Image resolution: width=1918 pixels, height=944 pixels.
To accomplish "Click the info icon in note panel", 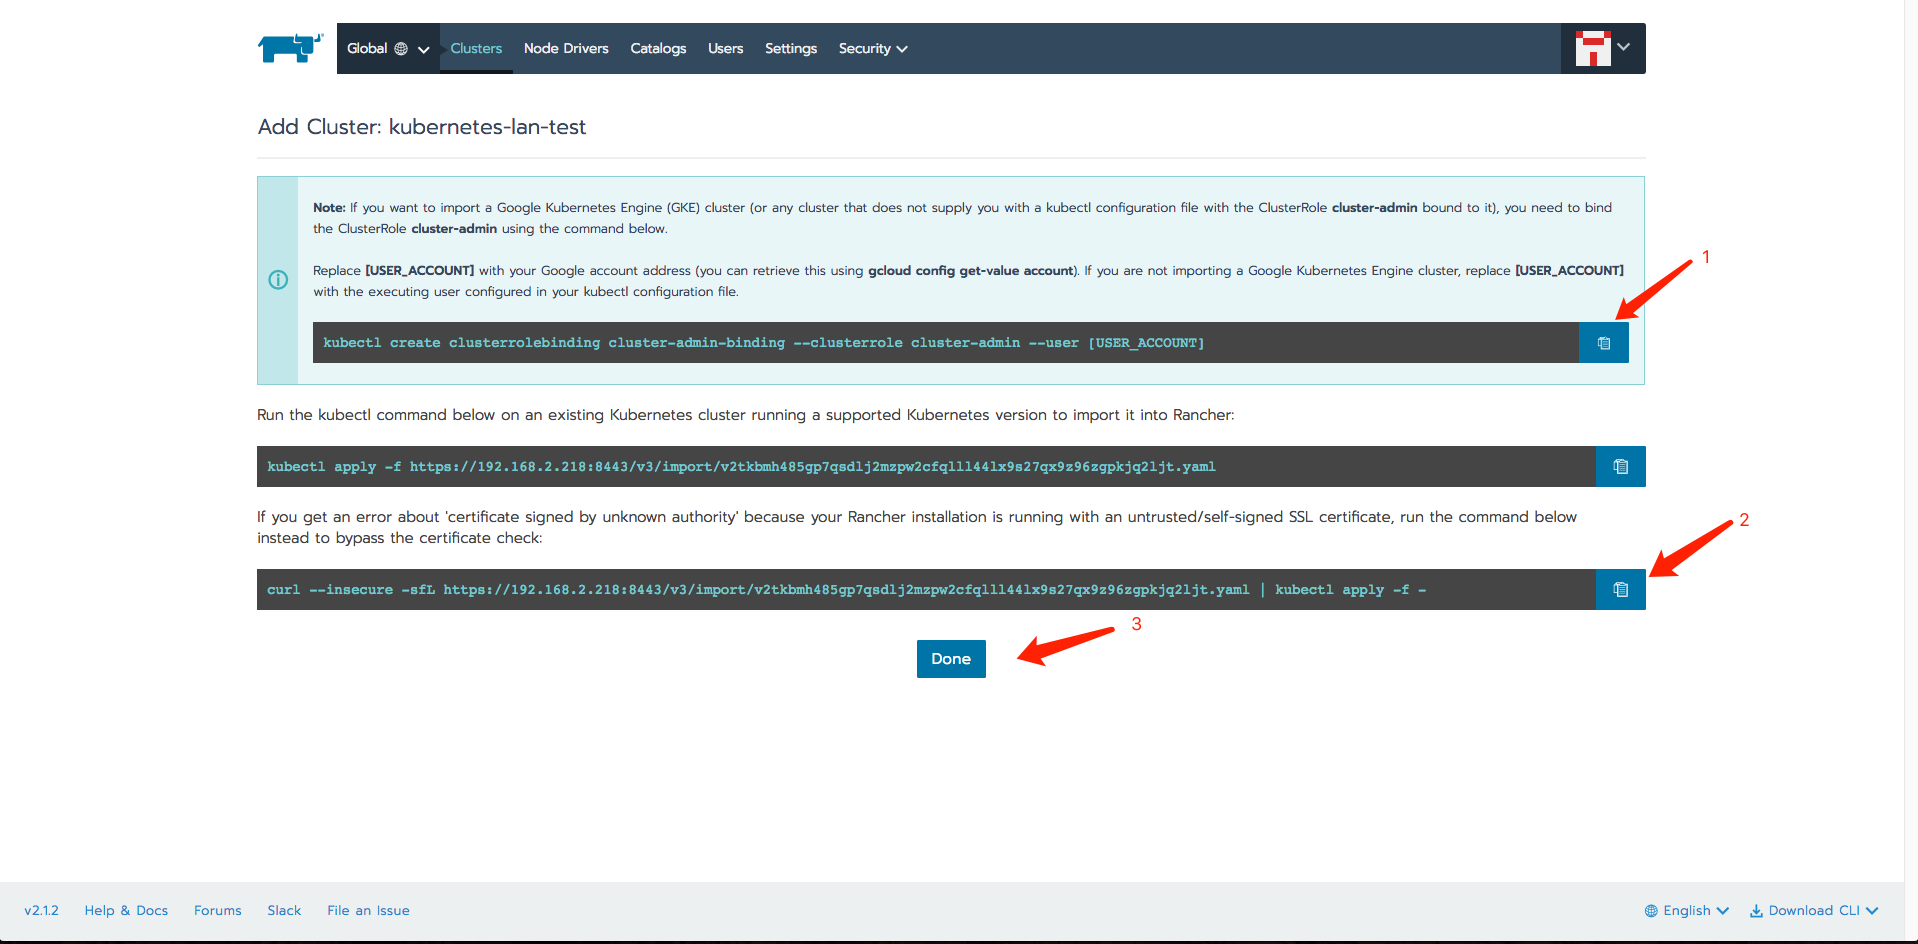I will [x=278, y=280].
